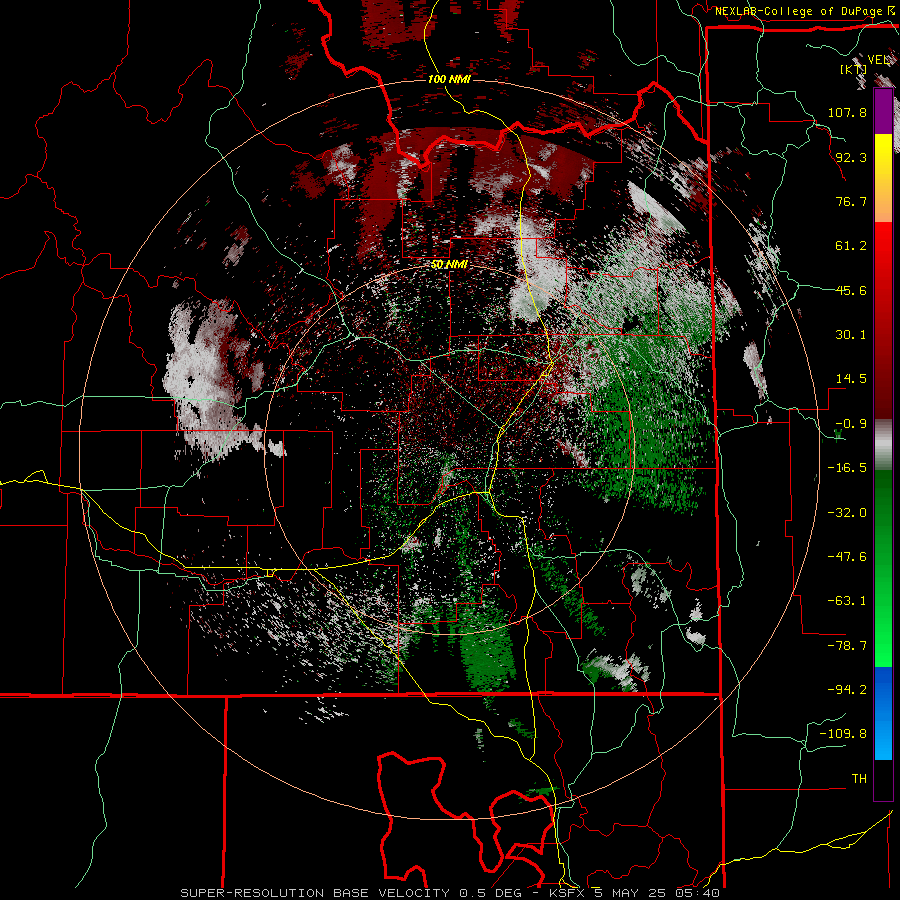Pick the gray near-zero segment of velocity scale

883,443
